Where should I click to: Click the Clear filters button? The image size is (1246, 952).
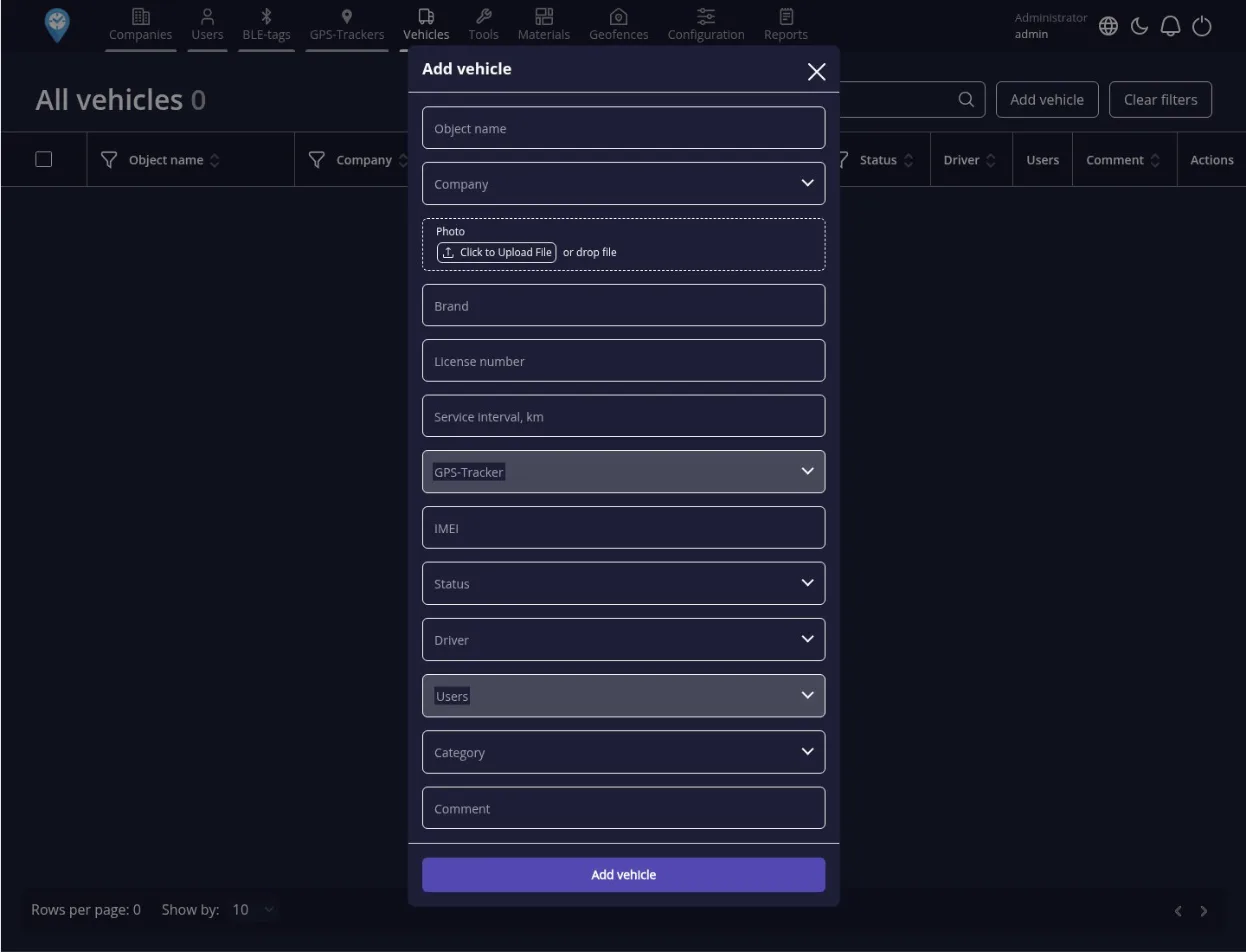point(1160,100)
